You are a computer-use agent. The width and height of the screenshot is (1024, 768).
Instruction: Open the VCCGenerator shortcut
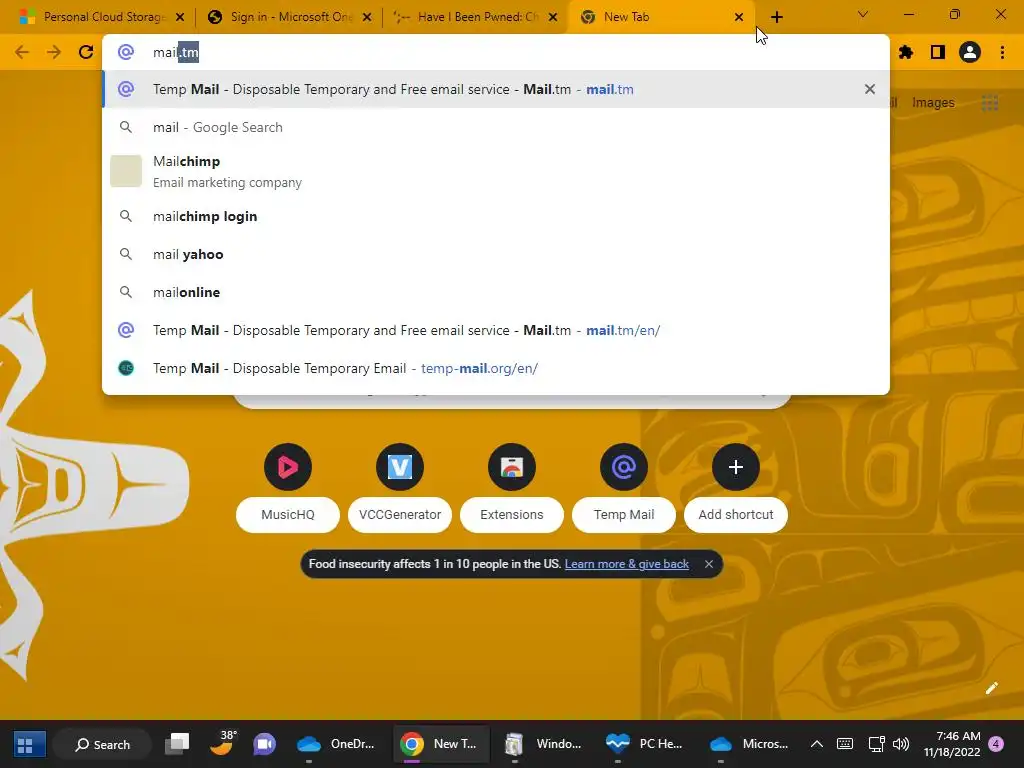[400, 487]
